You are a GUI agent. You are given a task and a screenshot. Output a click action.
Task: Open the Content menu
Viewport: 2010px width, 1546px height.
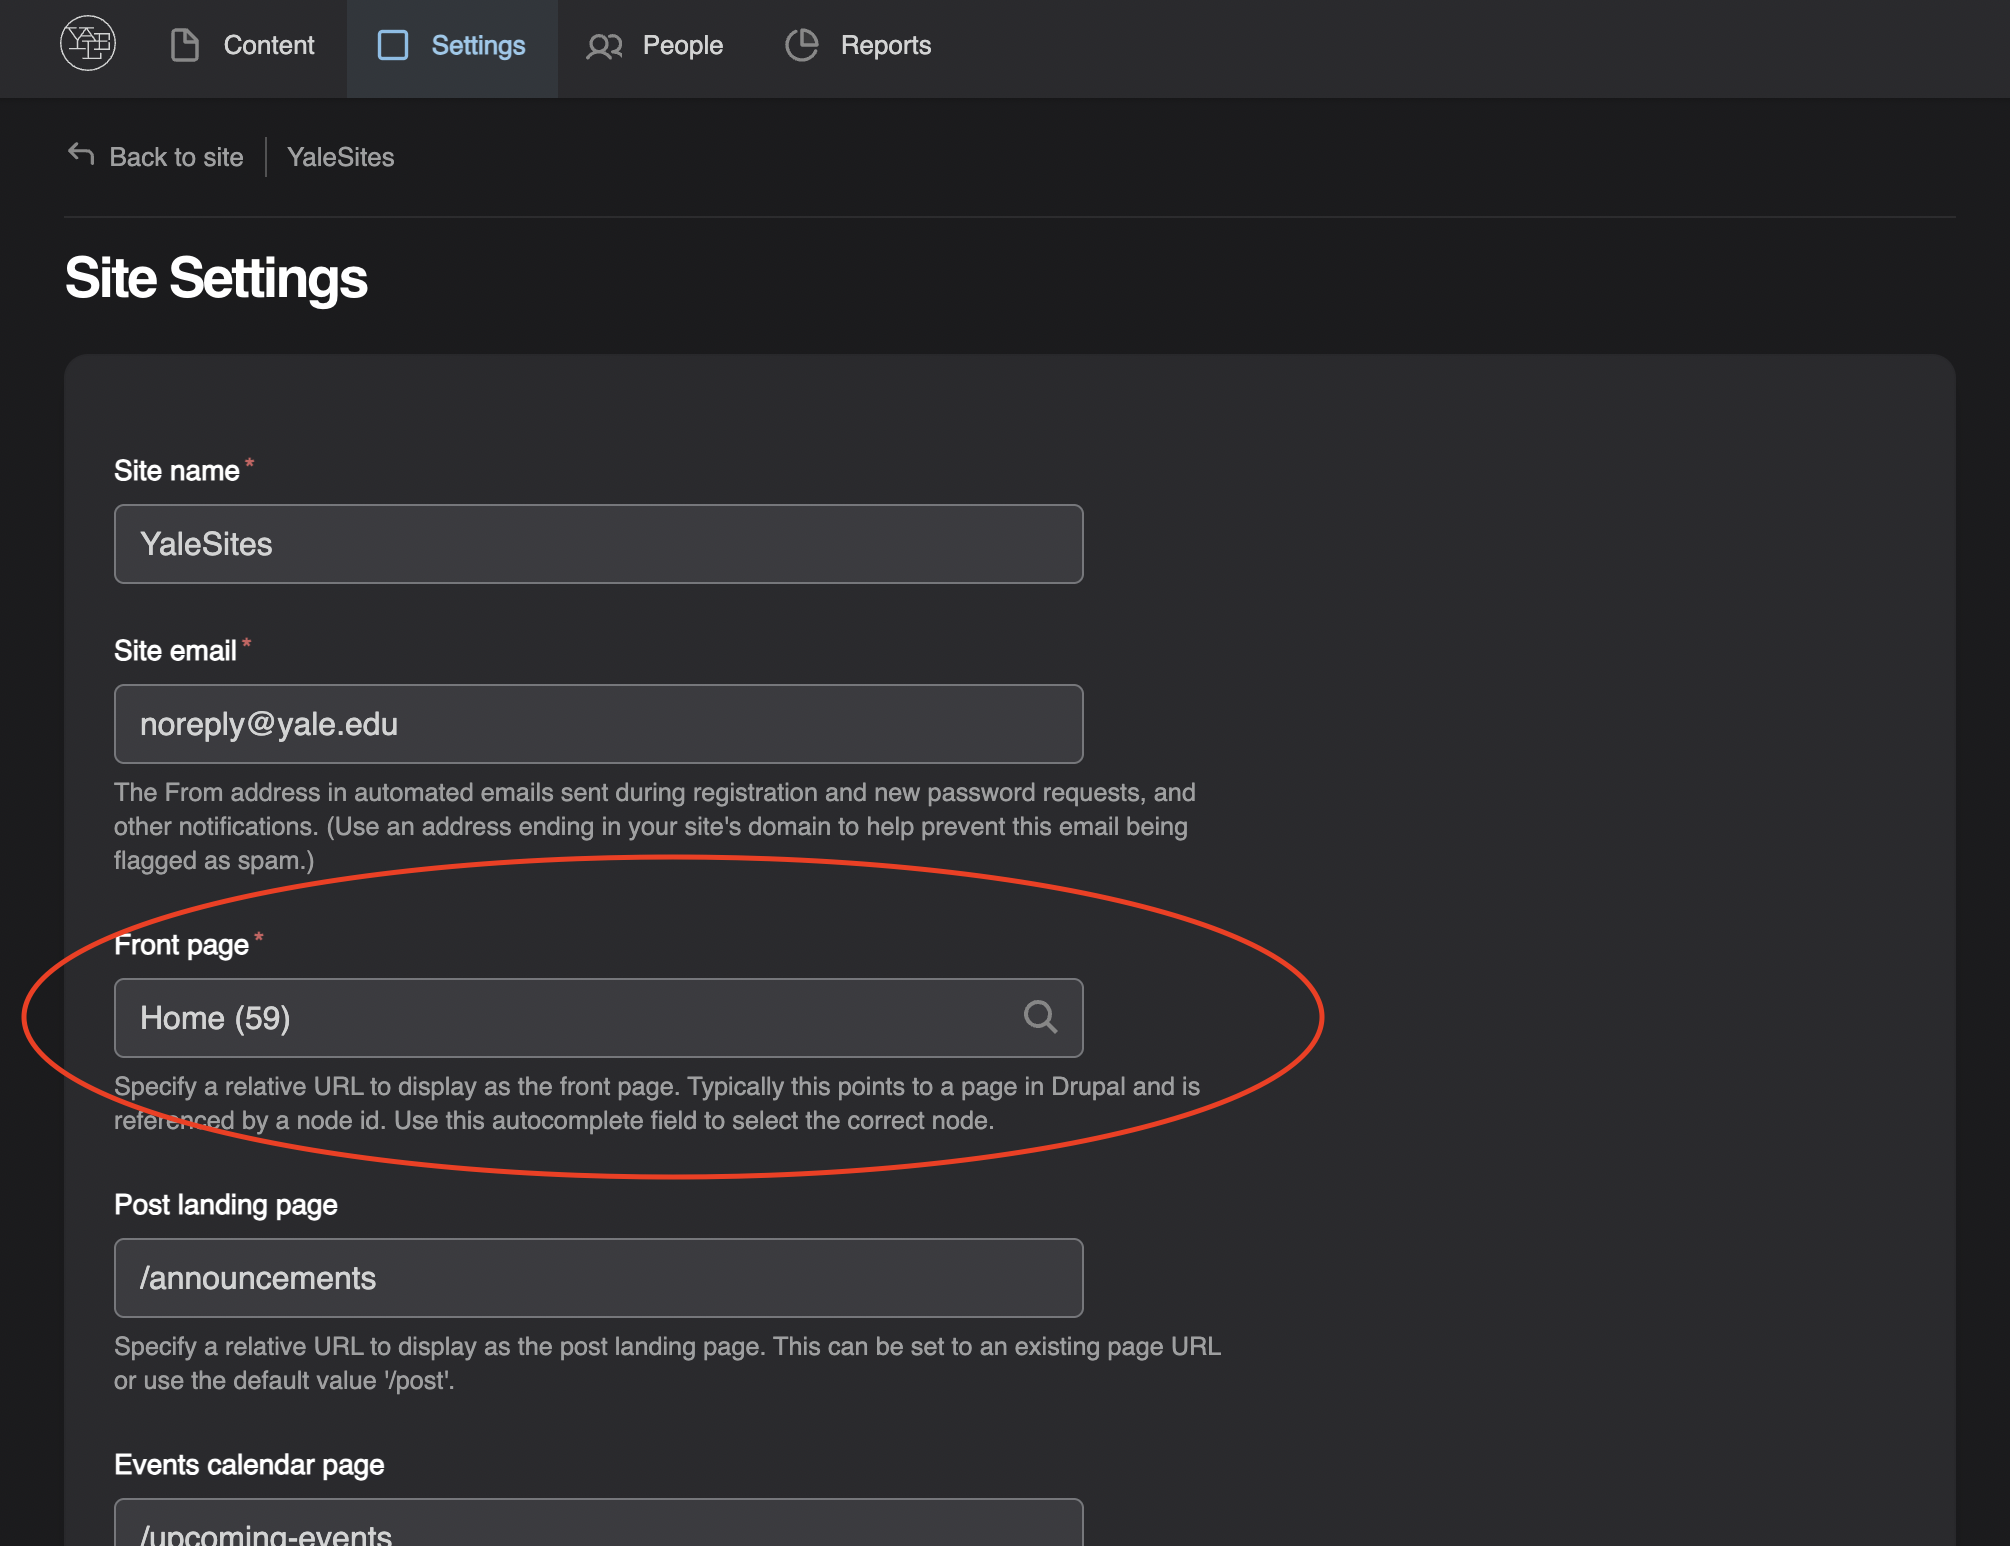pos(242,46)
